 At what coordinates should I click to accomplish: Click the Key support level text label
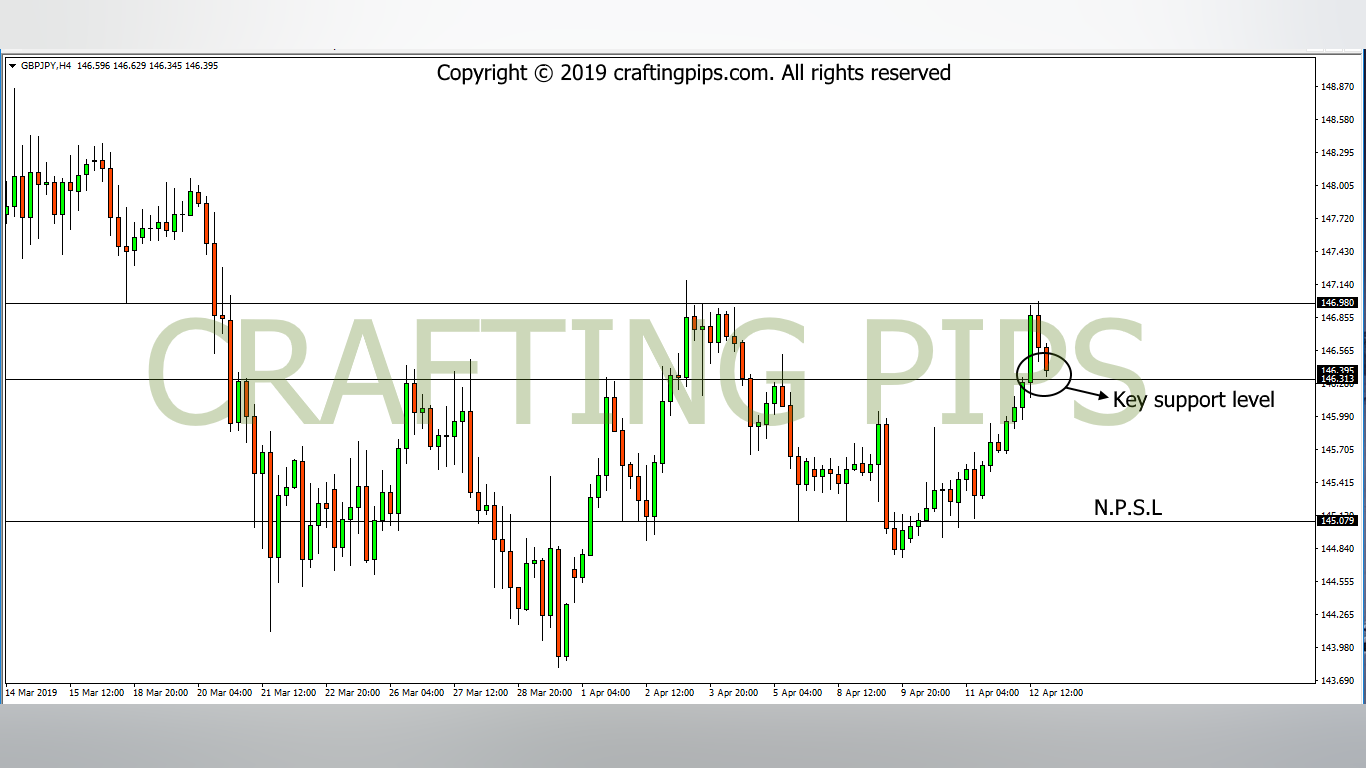pos(1194,400)
